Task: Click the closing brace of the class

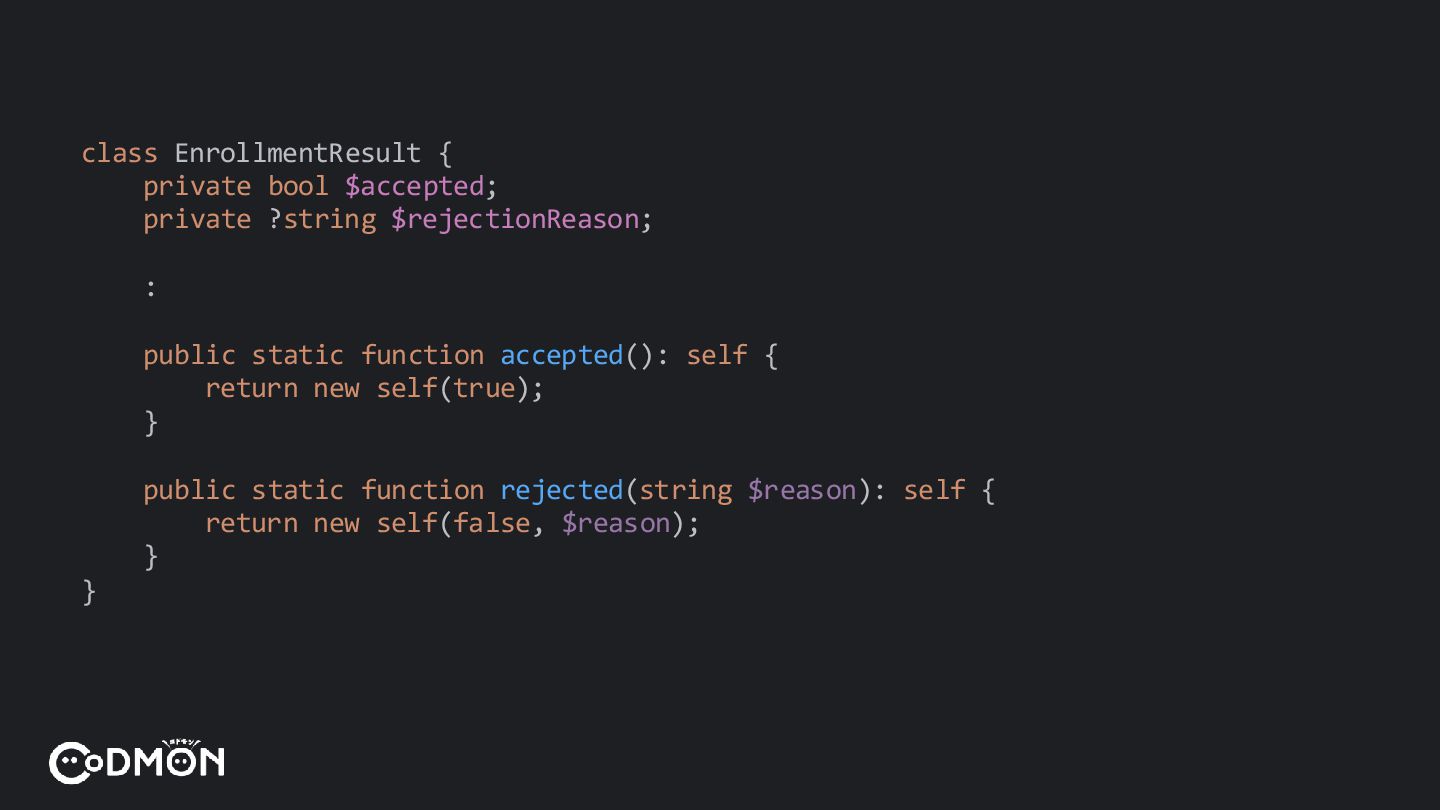Action: coord(89,592)
